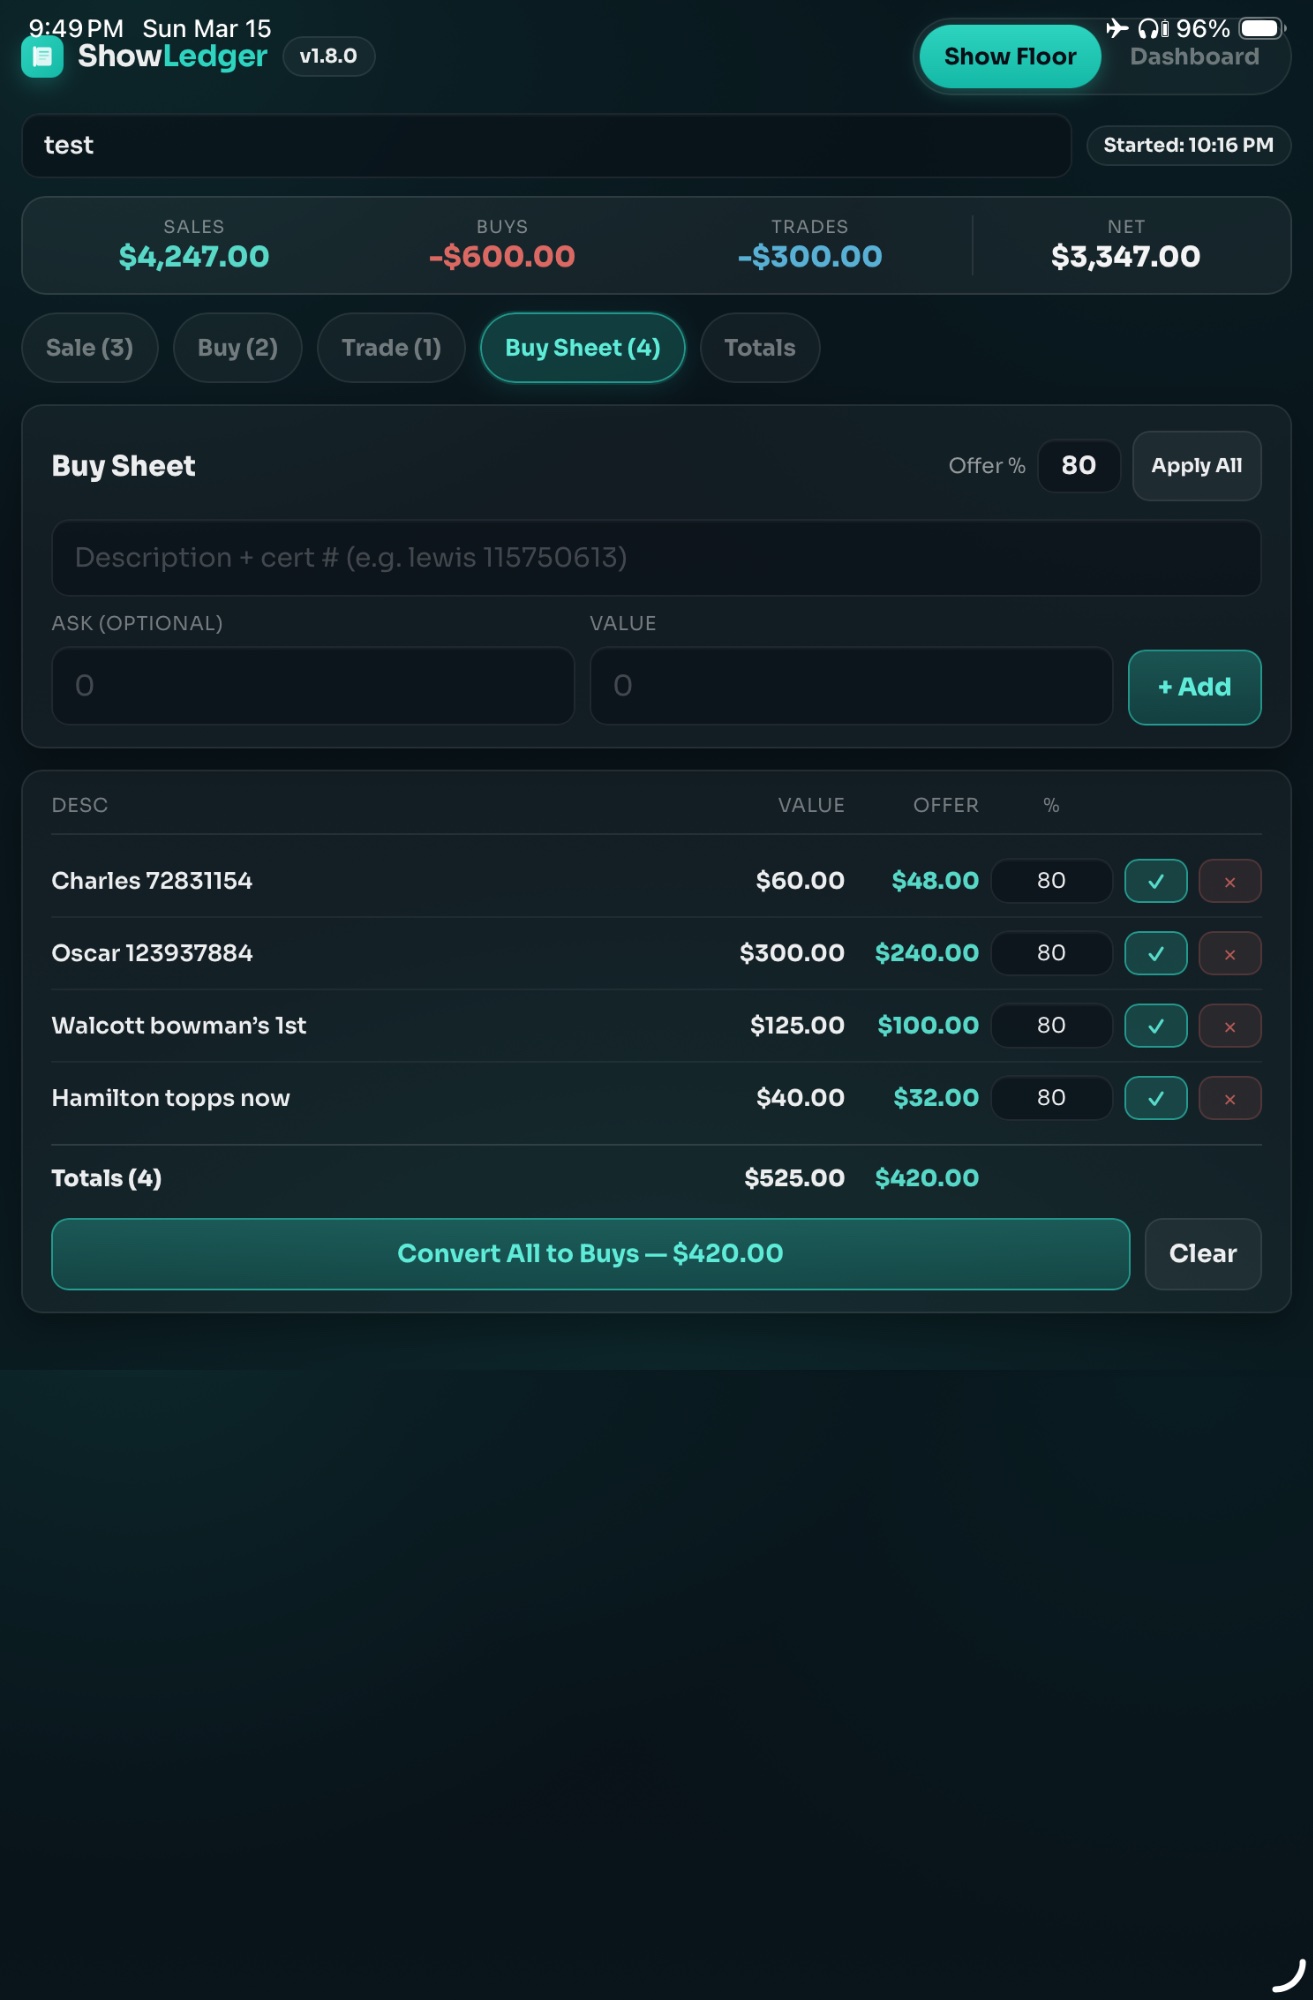Select the Trade (1) tab
Screen dimensions: 1313x2000
(x=391, y=348)
